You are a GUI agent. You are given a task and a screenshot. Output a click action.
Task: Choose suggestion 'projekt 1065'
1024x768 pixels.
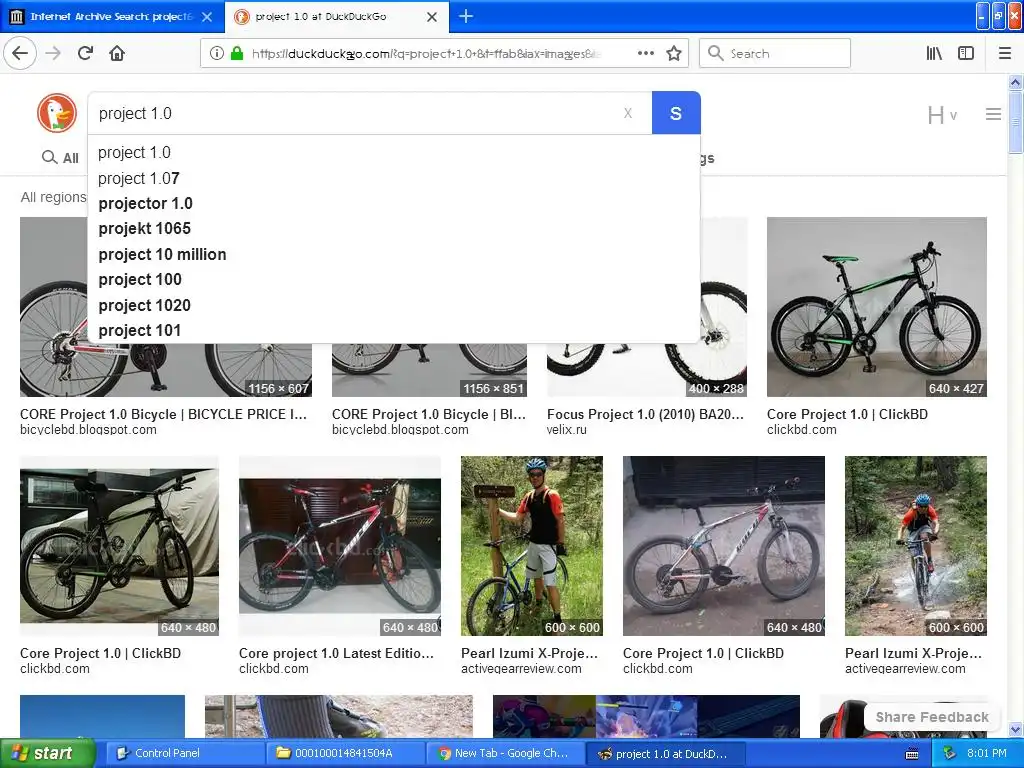[x=393, y=229]
